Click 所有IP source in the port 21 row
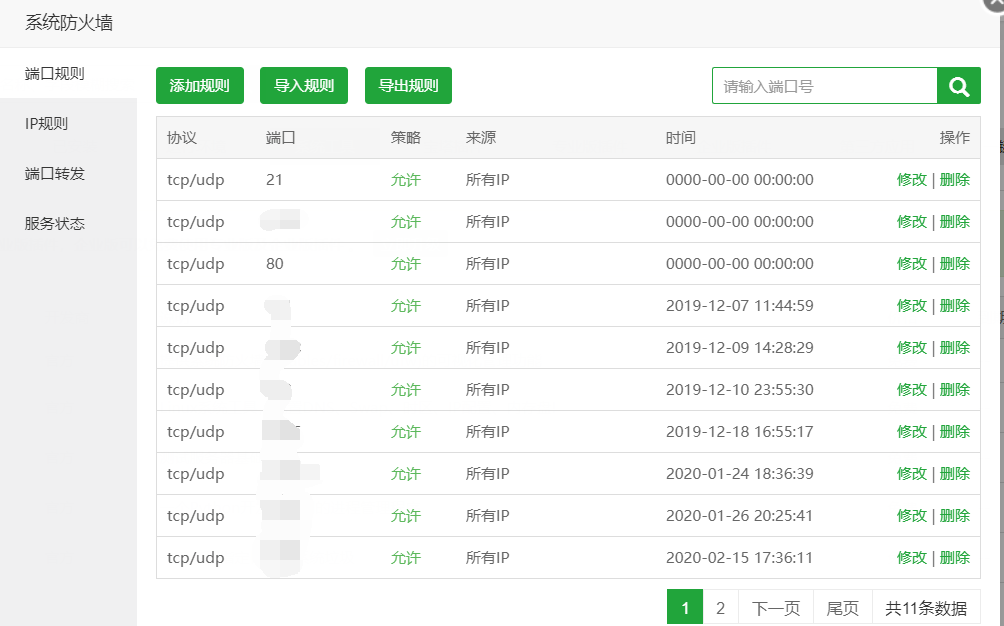Image resolution: width=1004 pixels, height=626 pixels. click(x=487, y=180)
